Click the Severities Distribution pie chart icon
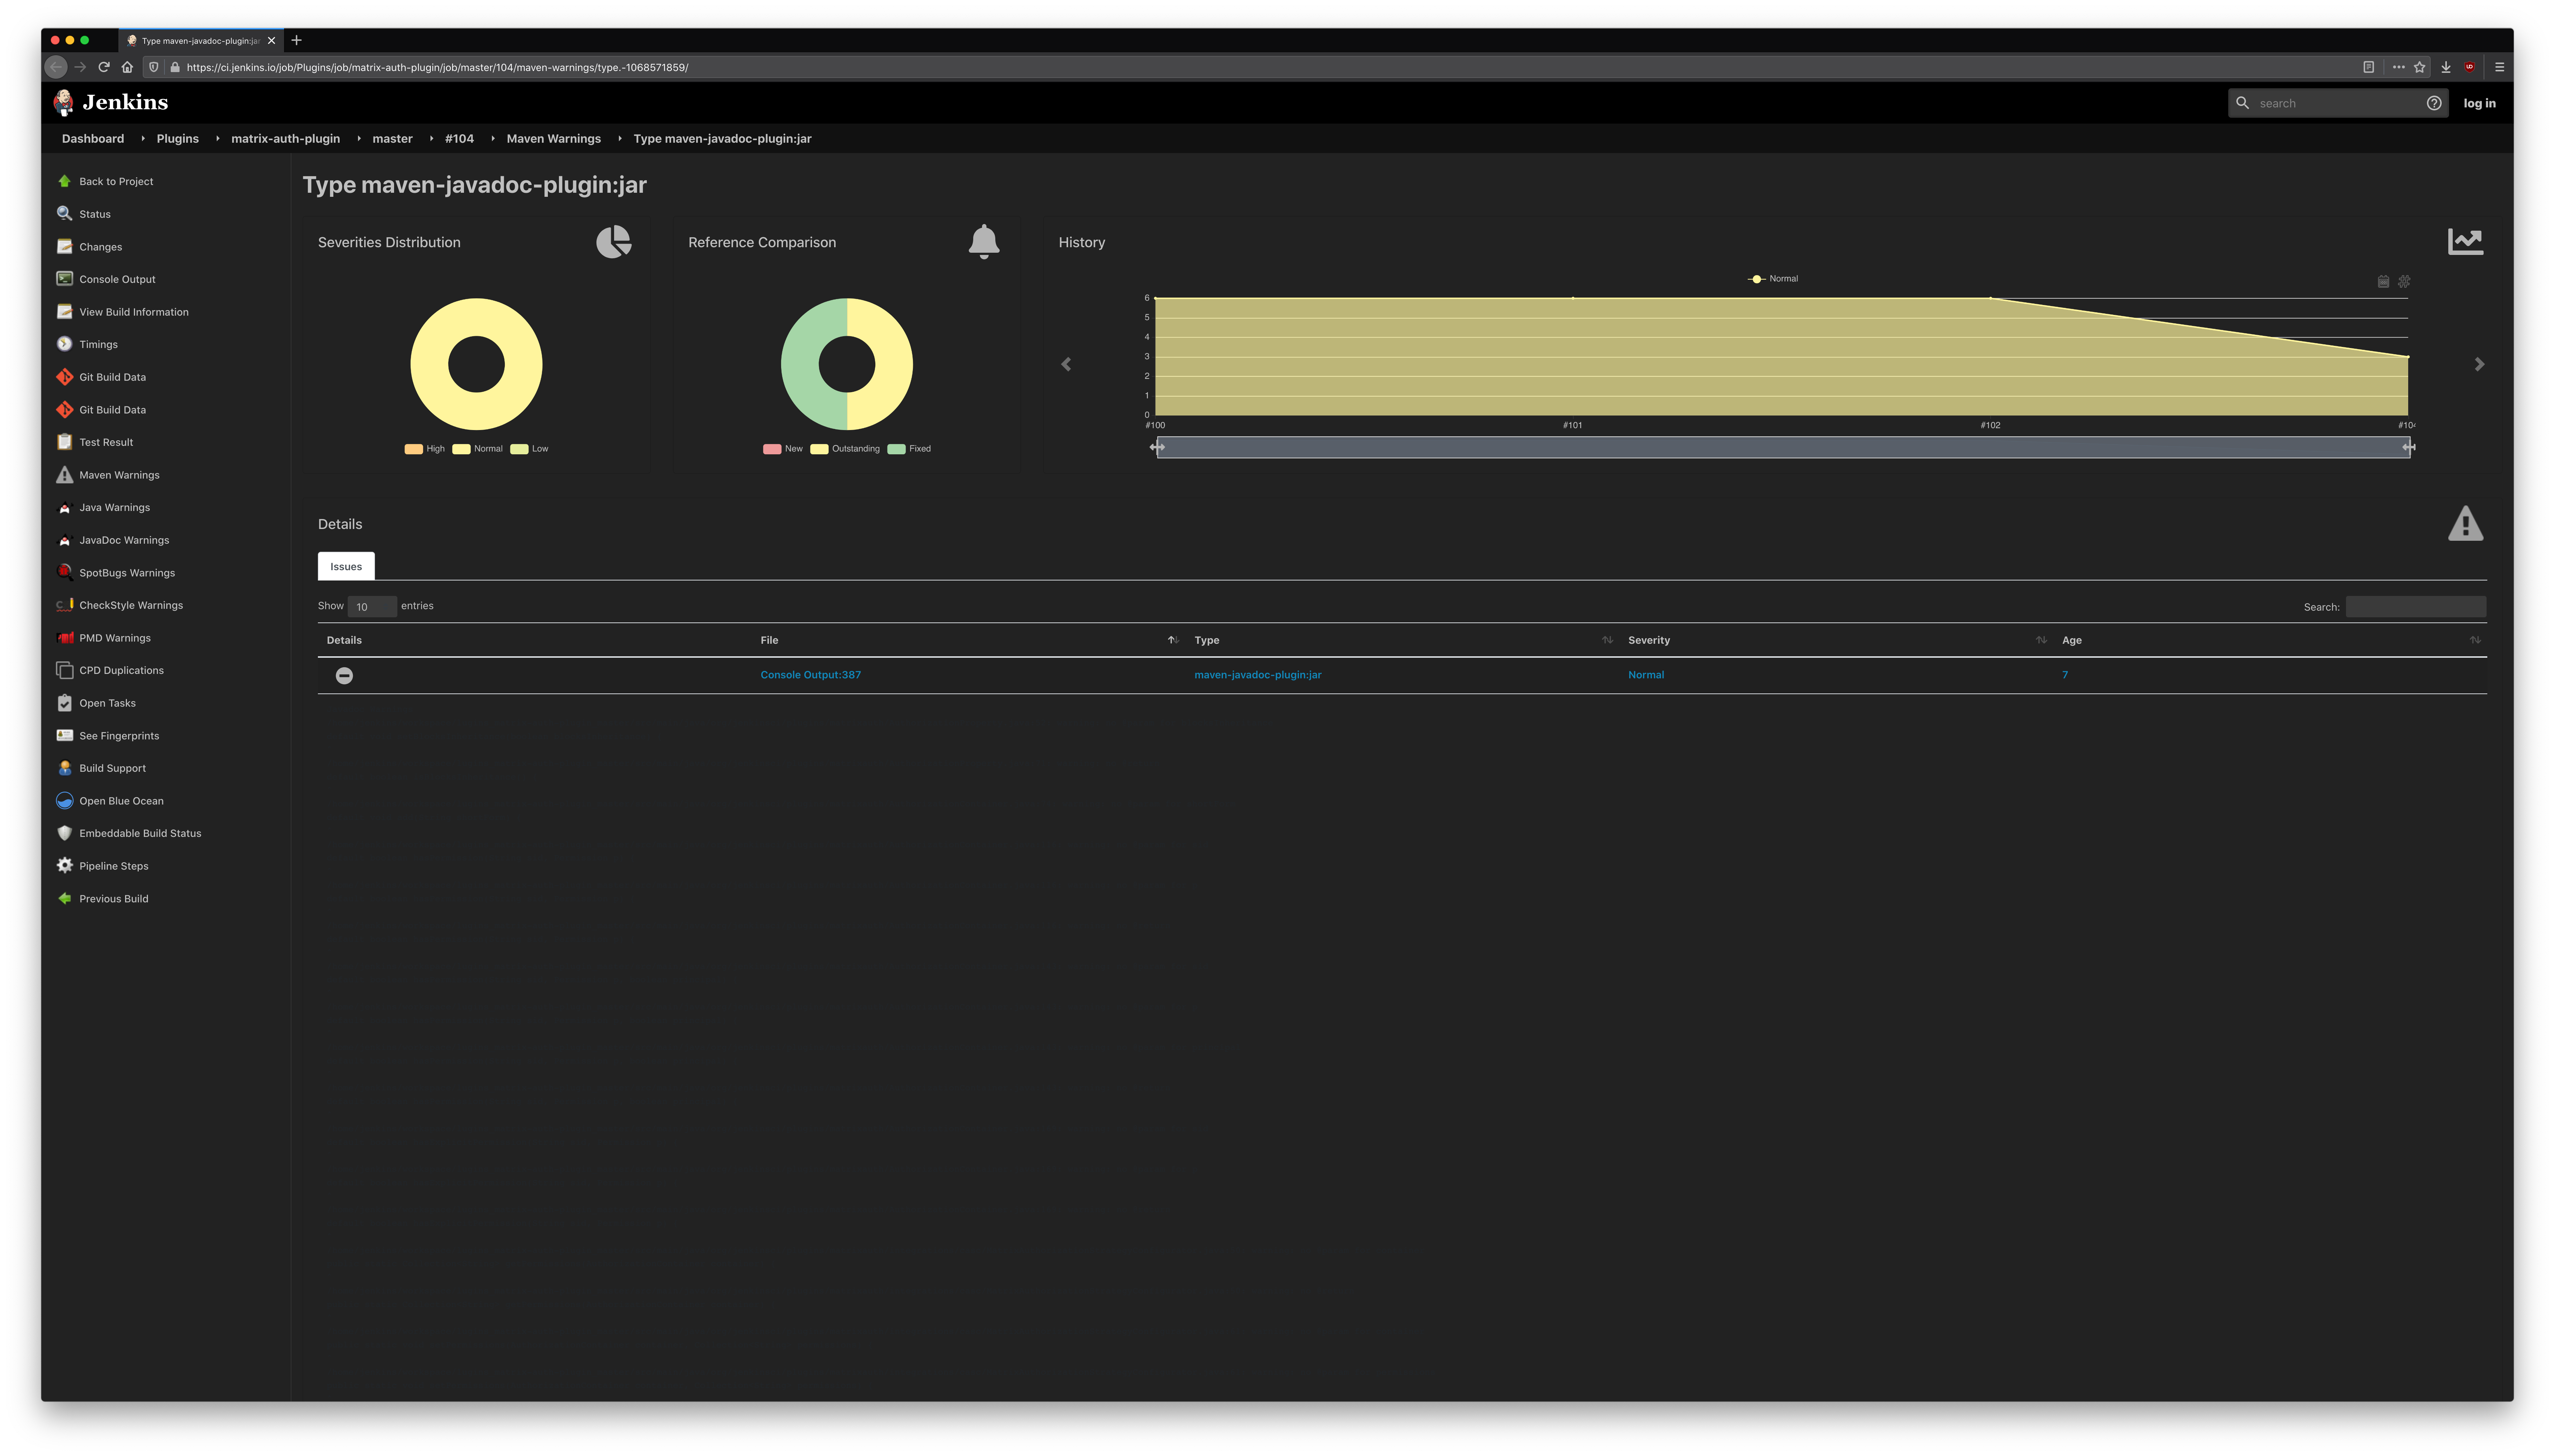The image size is (2555, 1456). tap(614, 242)
